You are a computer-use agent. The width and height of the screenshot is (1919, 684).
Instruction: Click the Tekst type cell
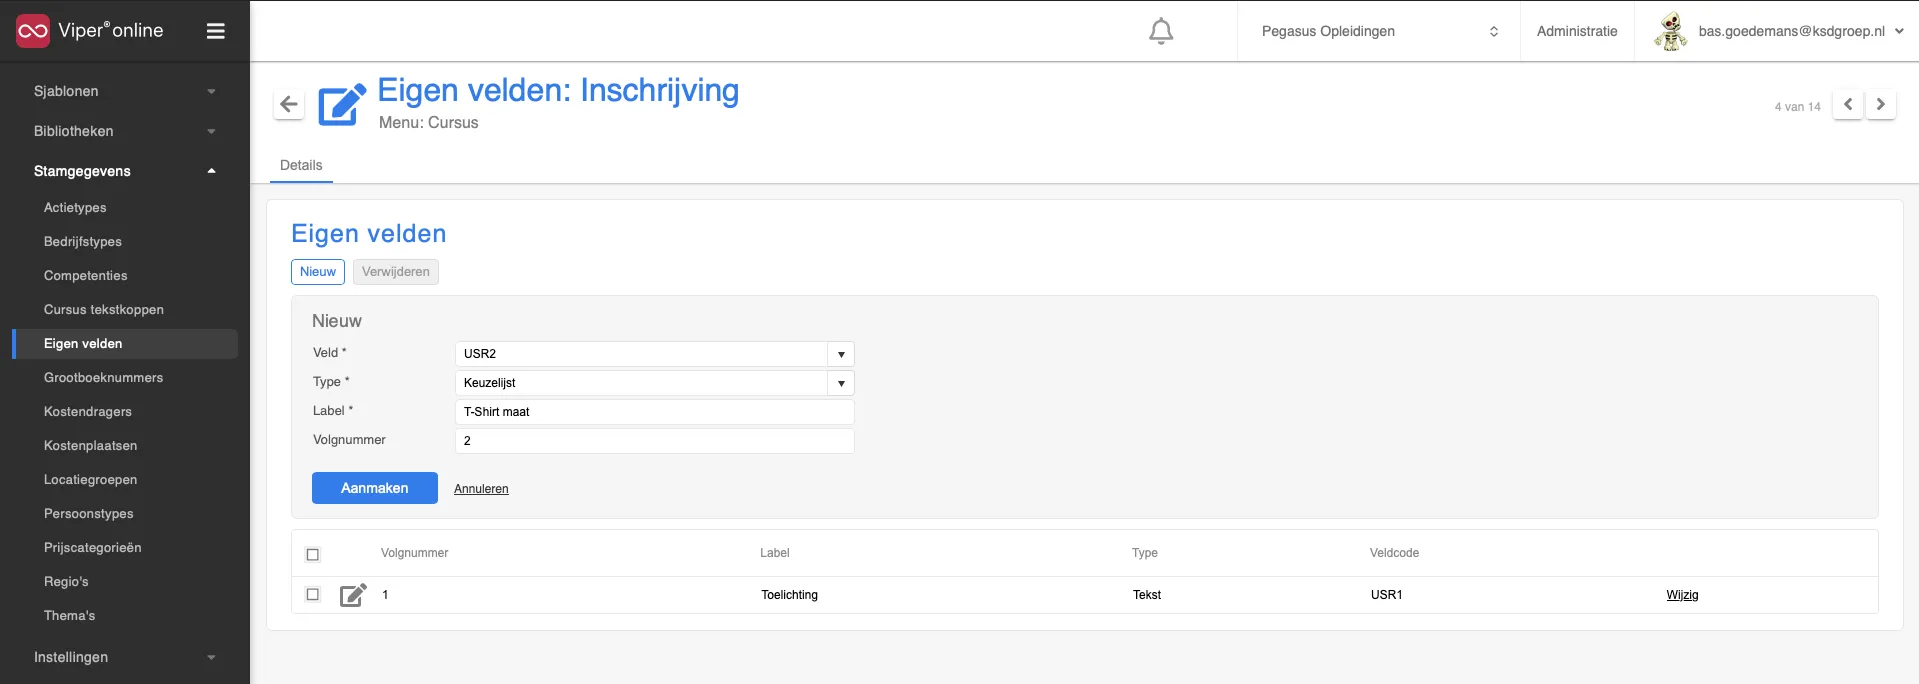click(x=1147, y=595)
